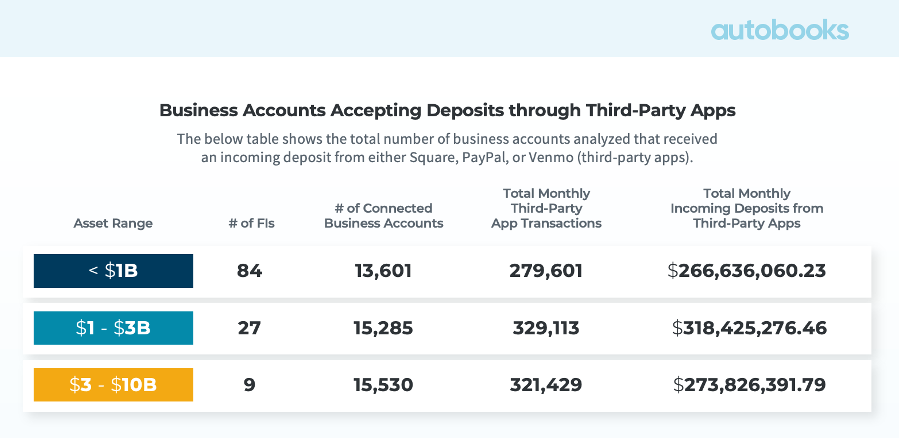Click the 321,429 transactions value
This screenshot has height=438, width=900.
tap(546, 384)
